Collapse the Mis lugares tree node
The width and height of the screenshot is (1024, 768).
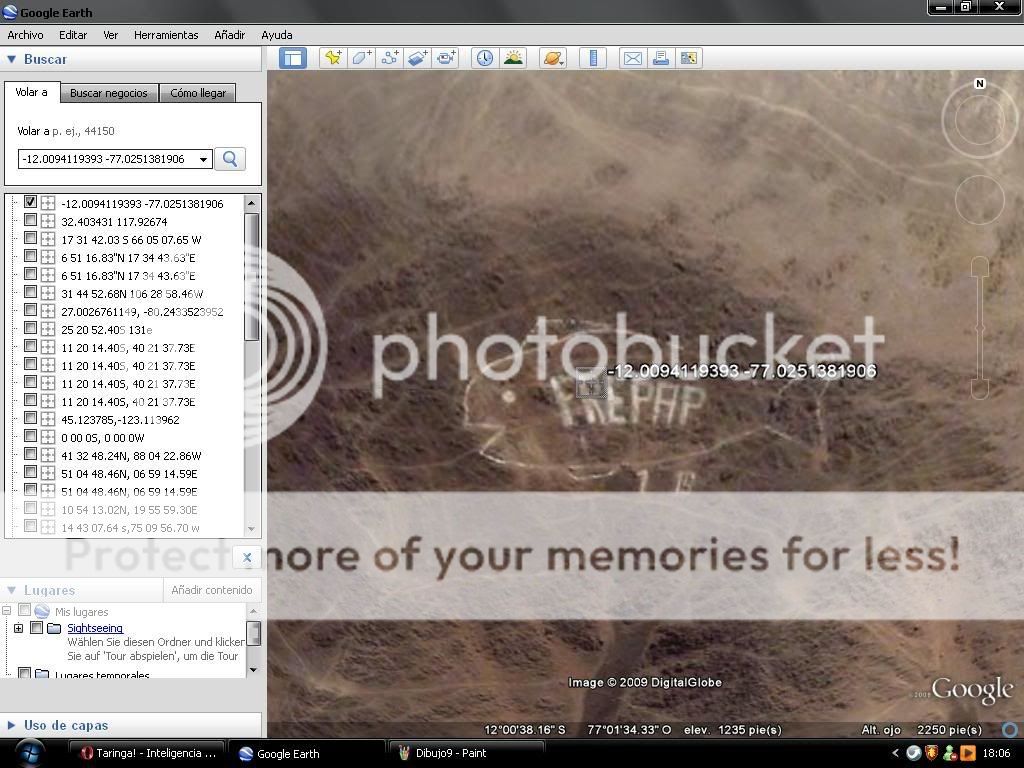tap(7, 611)
